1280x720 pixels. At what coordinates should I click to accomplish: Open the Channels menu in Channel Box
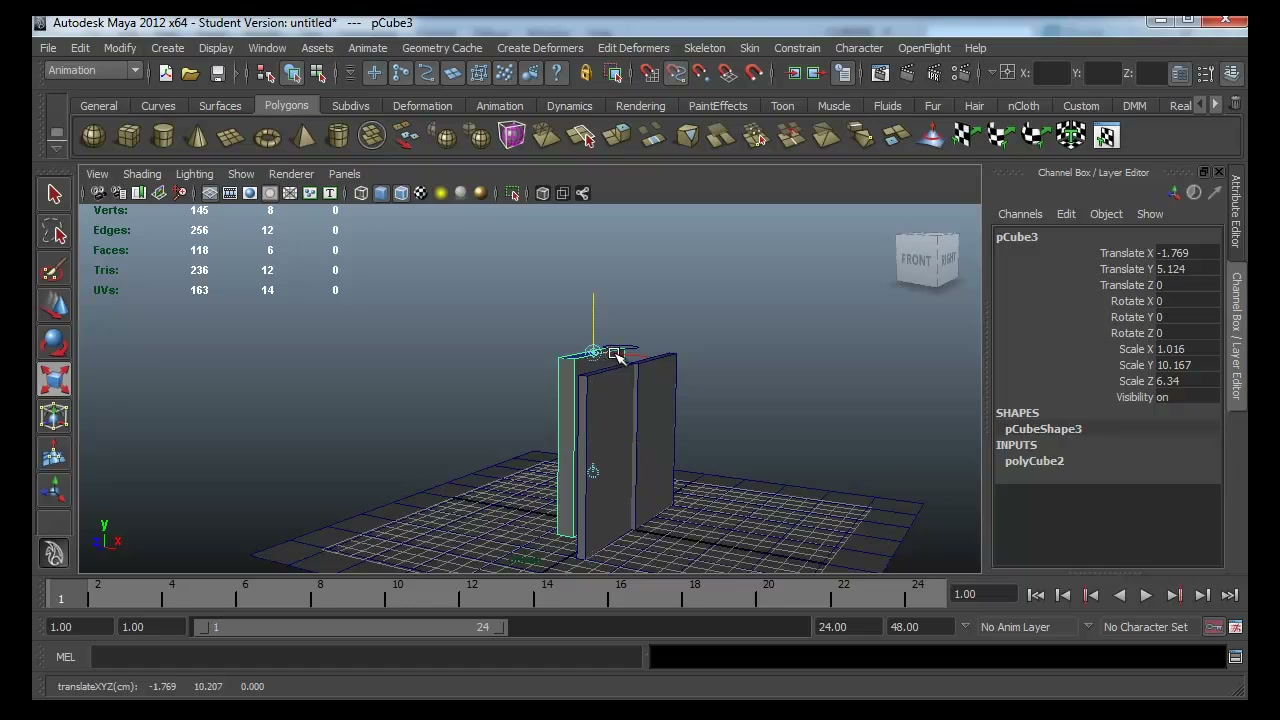(x=1020, y=214)
